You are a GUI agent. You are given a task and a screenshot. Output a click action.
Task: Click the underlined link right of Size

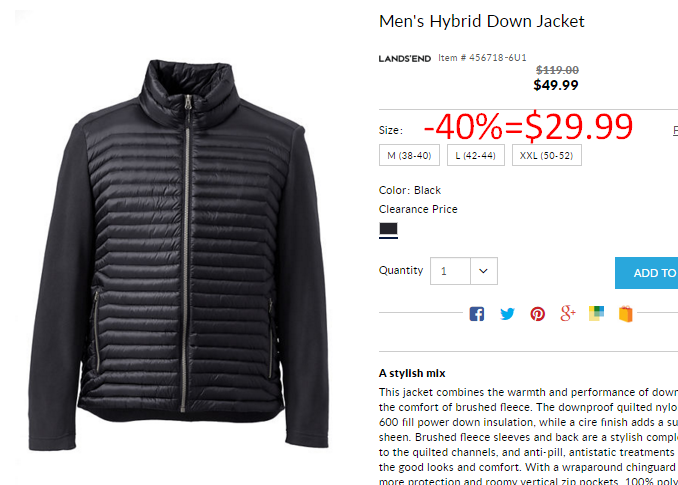click(675, 130)
